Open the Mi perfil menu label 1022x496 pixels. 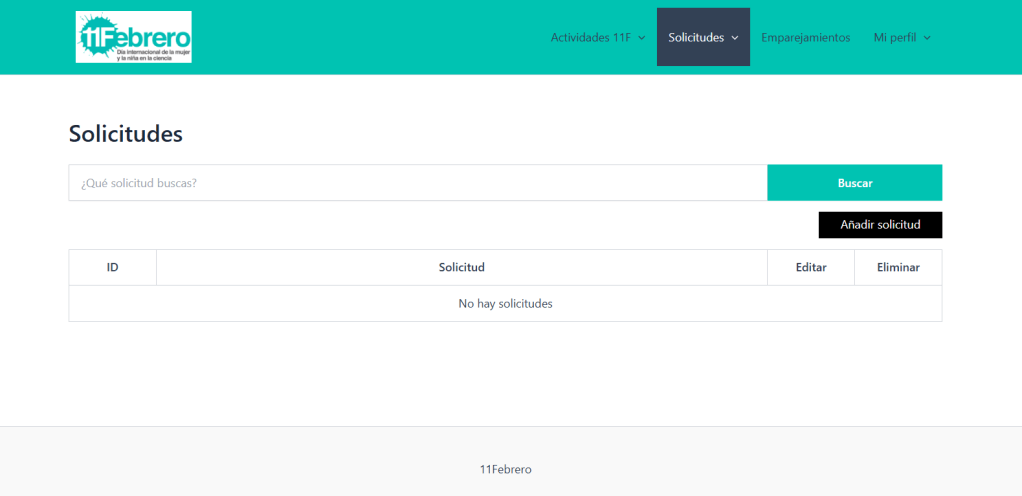pyautogui.click(x=895, y=38)
